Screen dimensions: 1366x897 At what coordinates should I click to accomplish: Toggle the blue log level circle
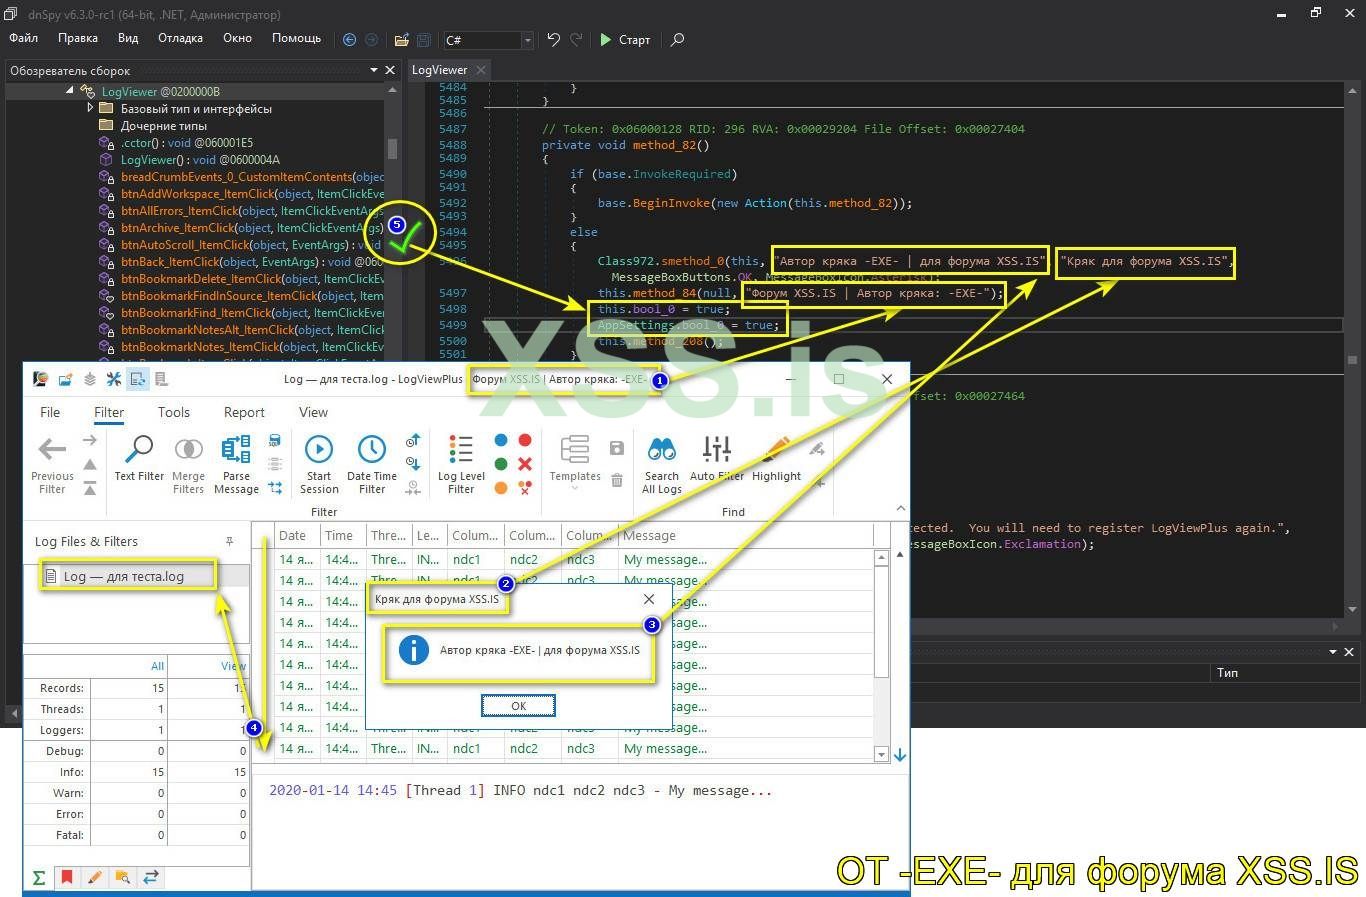click(x=501, y=441)
